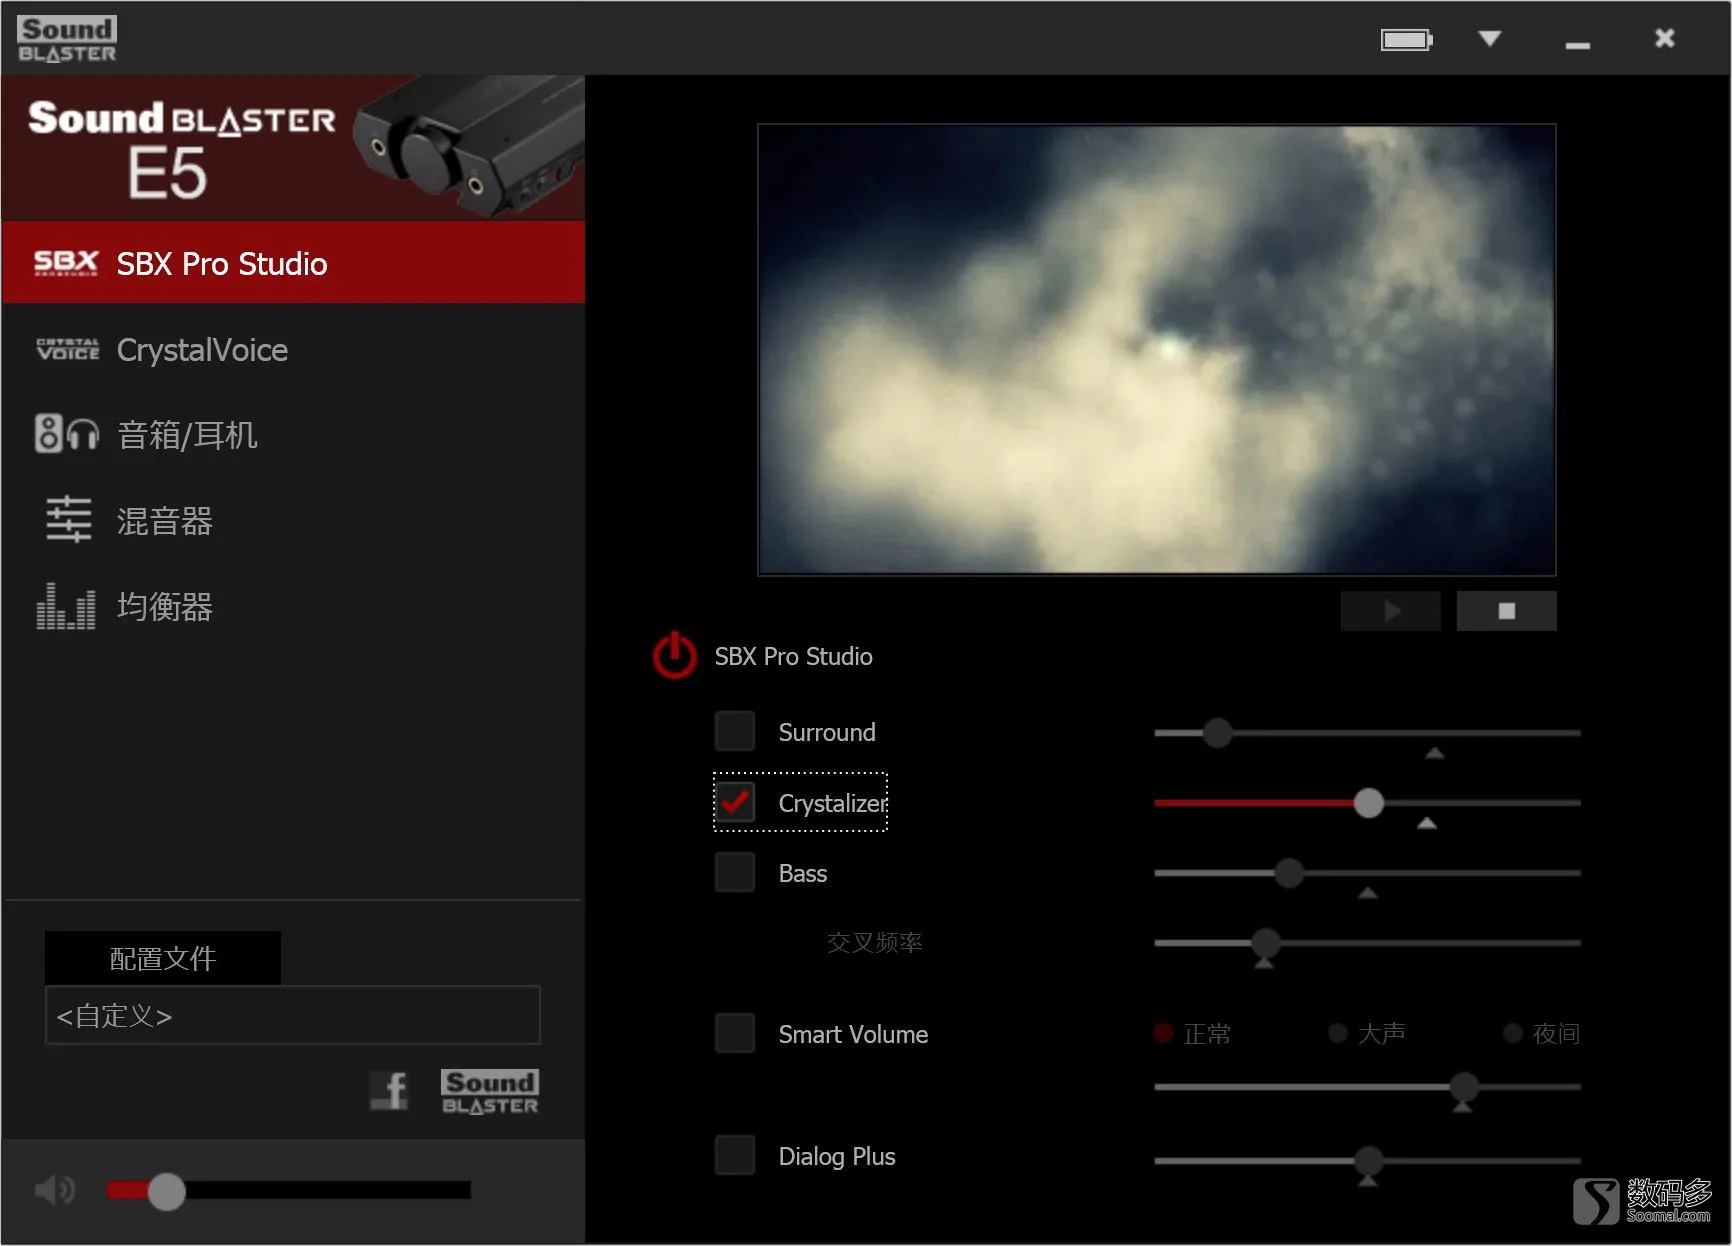Open the 混音器 mixer section
Screen dimensions: 1732x1246
[x=293, y=521]
